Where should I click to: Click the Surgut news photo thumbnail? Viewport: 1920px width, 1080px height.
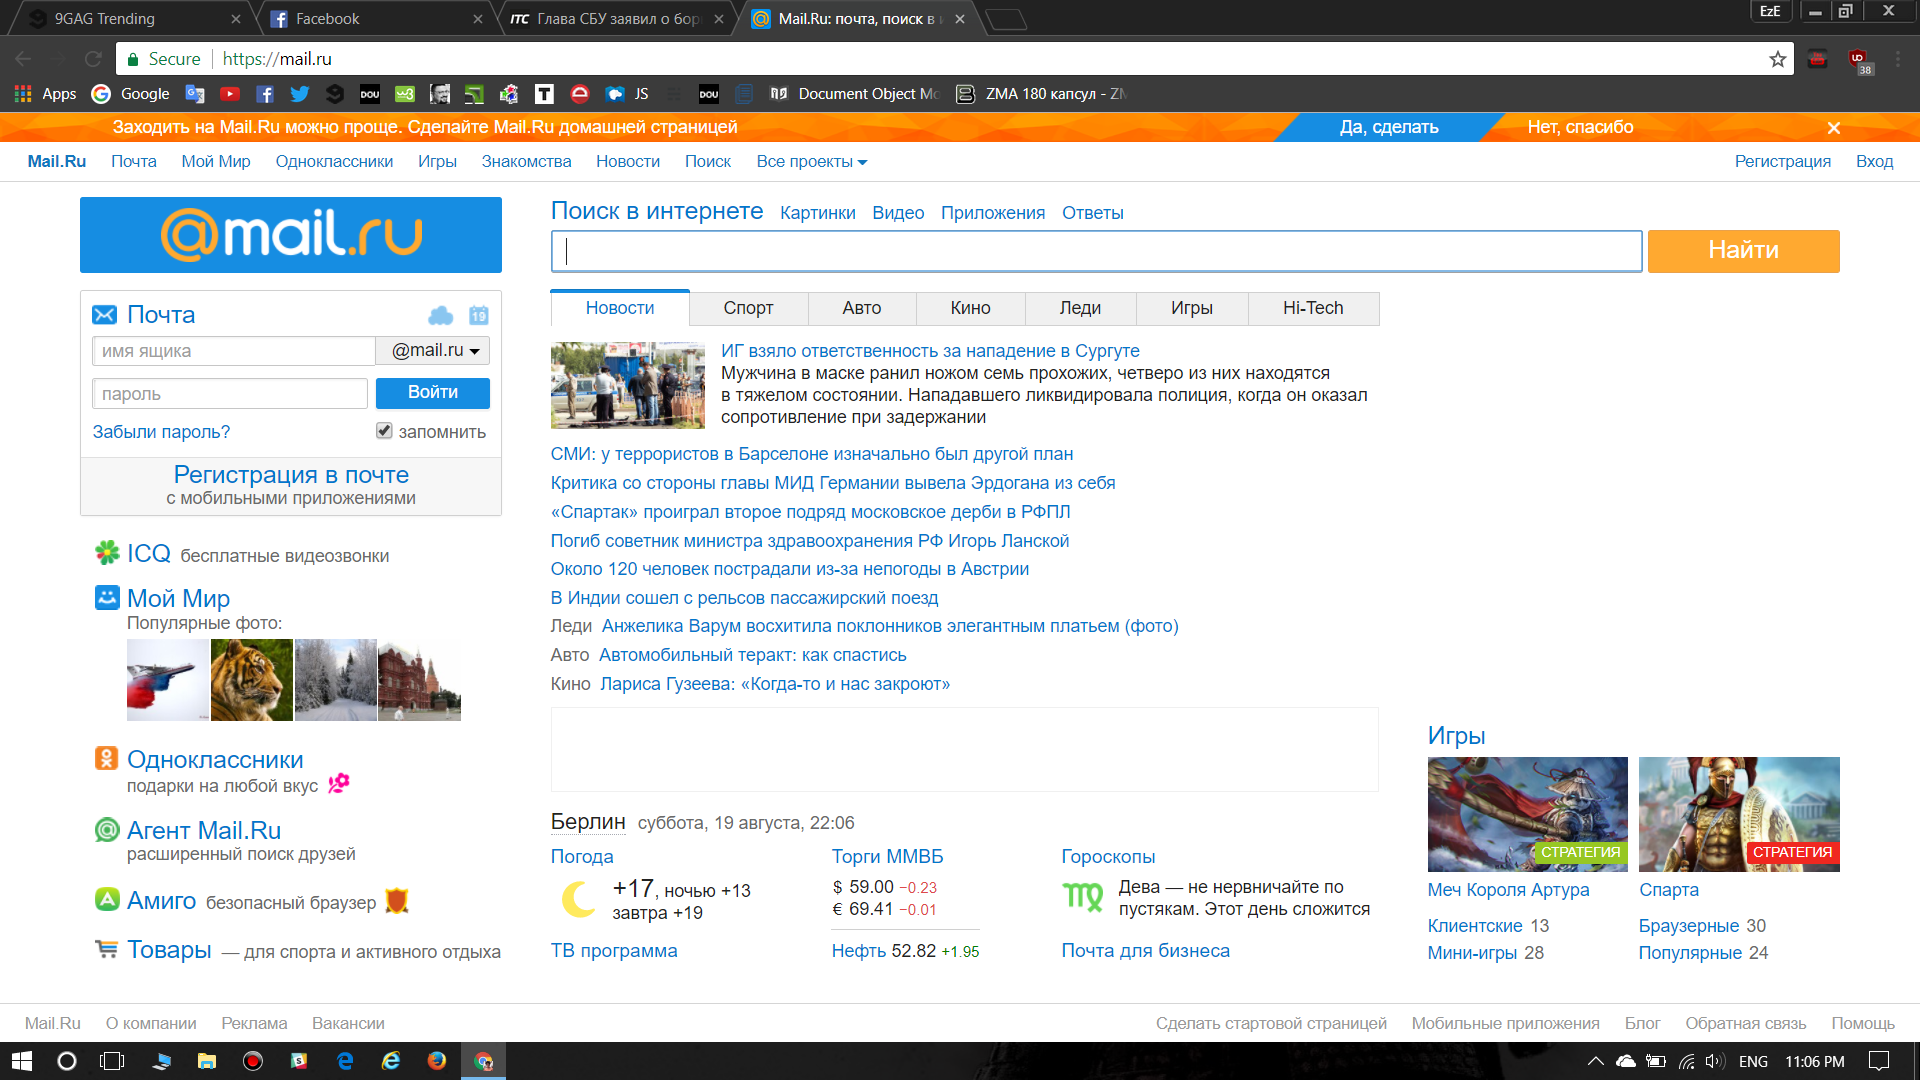click(x=628, y=385)
